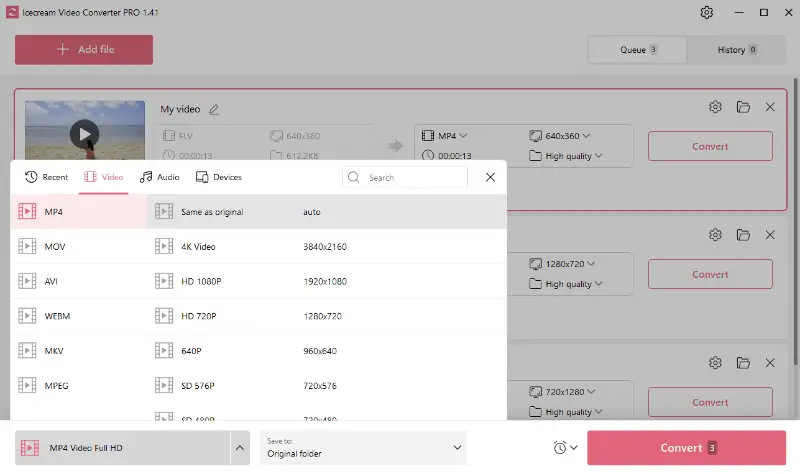Open the Audio tab in format picker

pos(160,177)
